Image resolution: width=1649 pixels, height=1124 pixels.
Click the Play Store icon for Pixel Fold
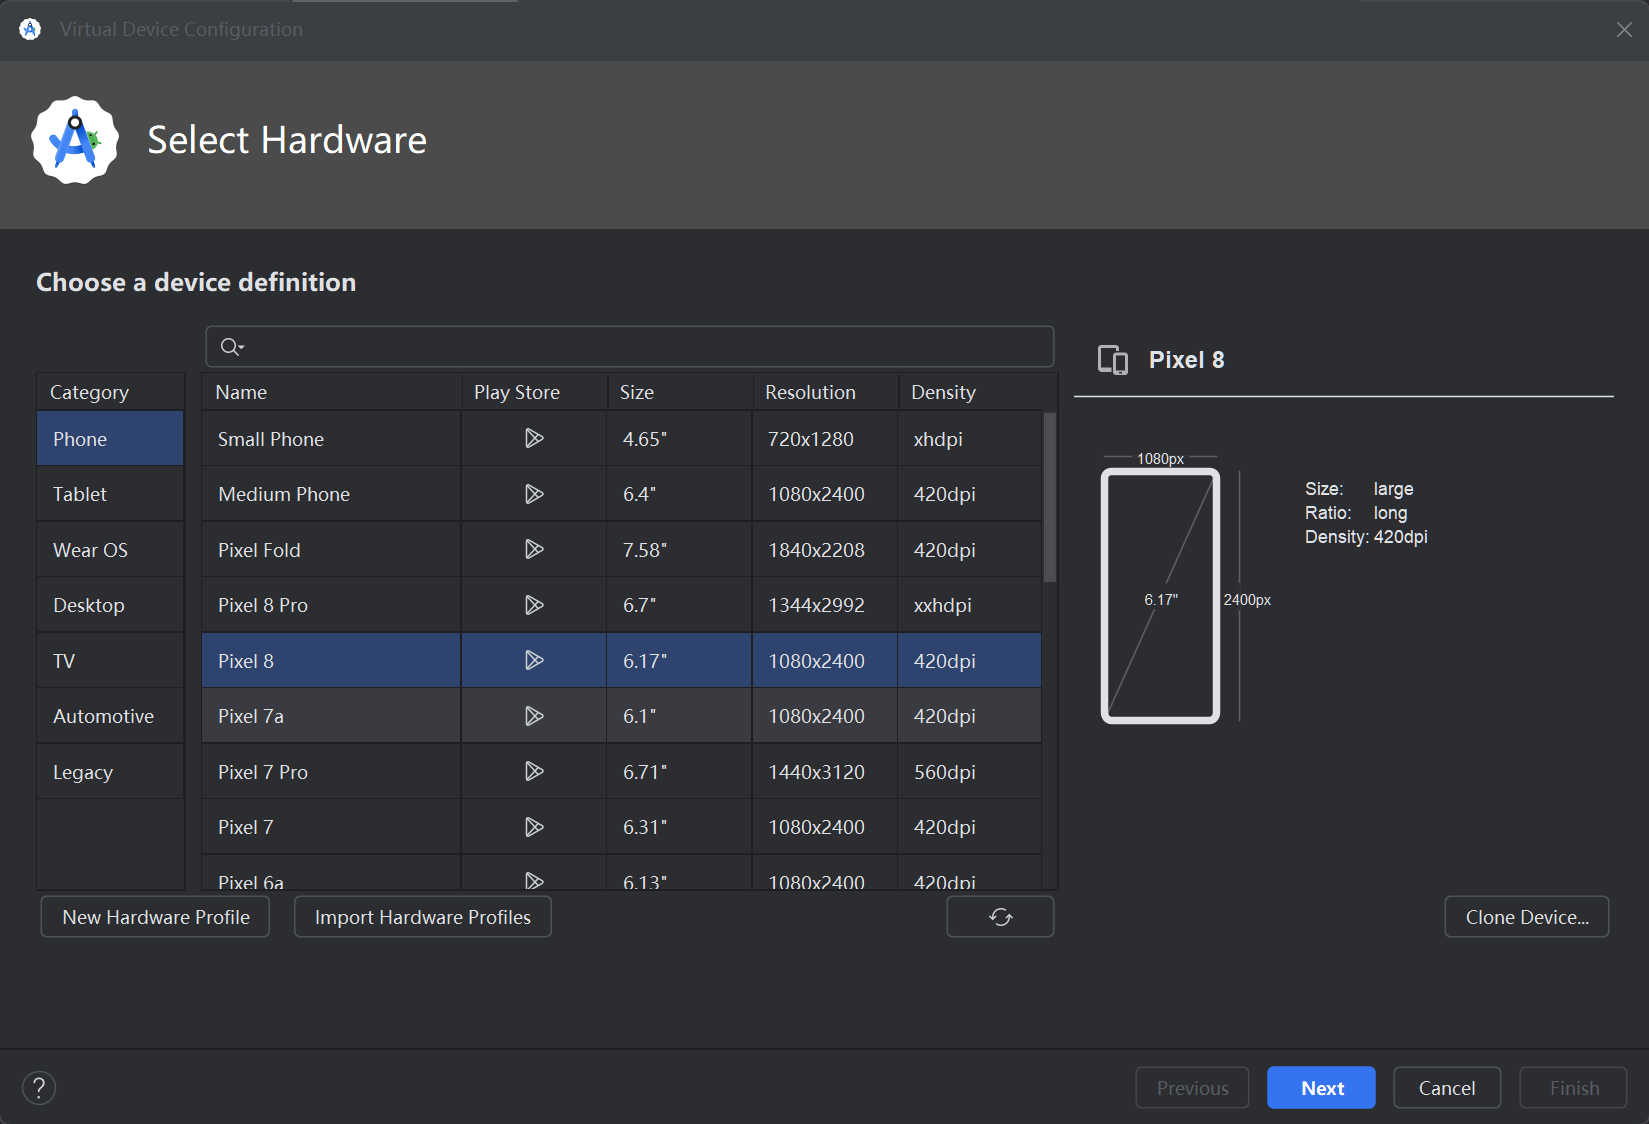coord(534,549)
